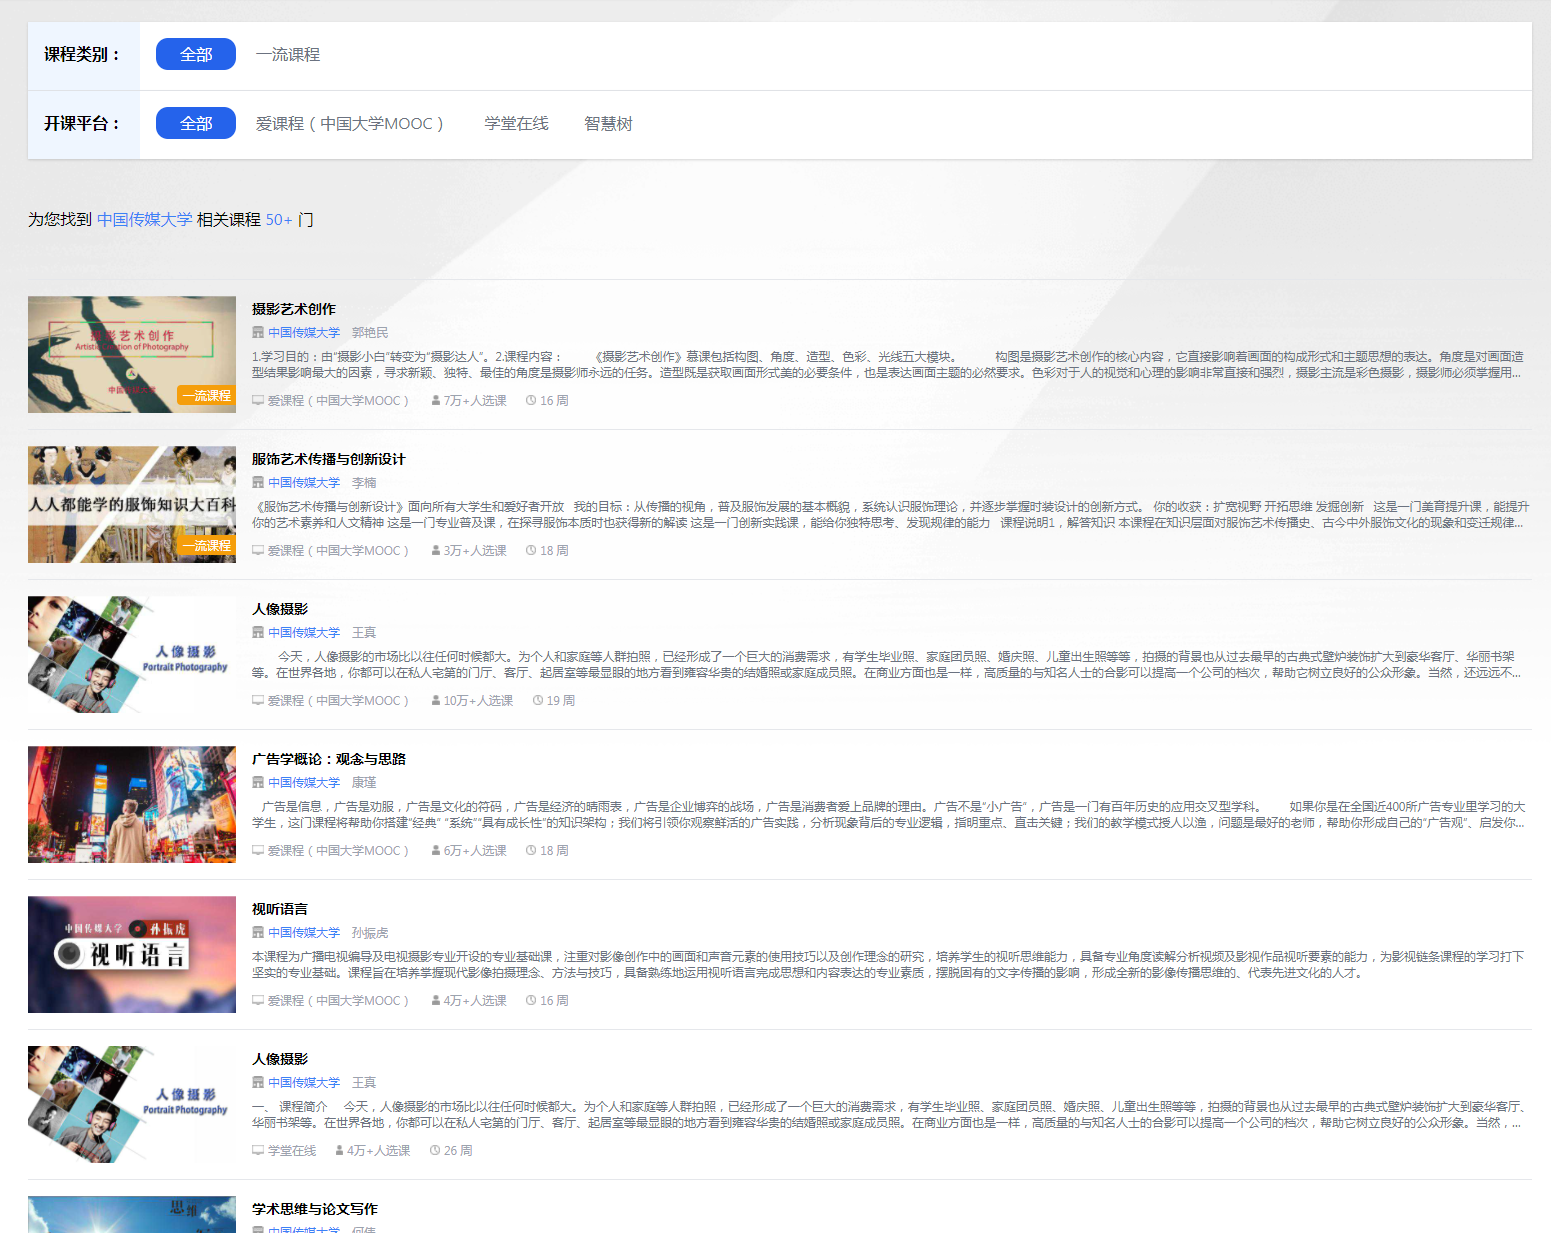1551x1233 pixels.
Task: Click the monitor icon beside 学堂在线 platform label
Action: pos(258,1151)
